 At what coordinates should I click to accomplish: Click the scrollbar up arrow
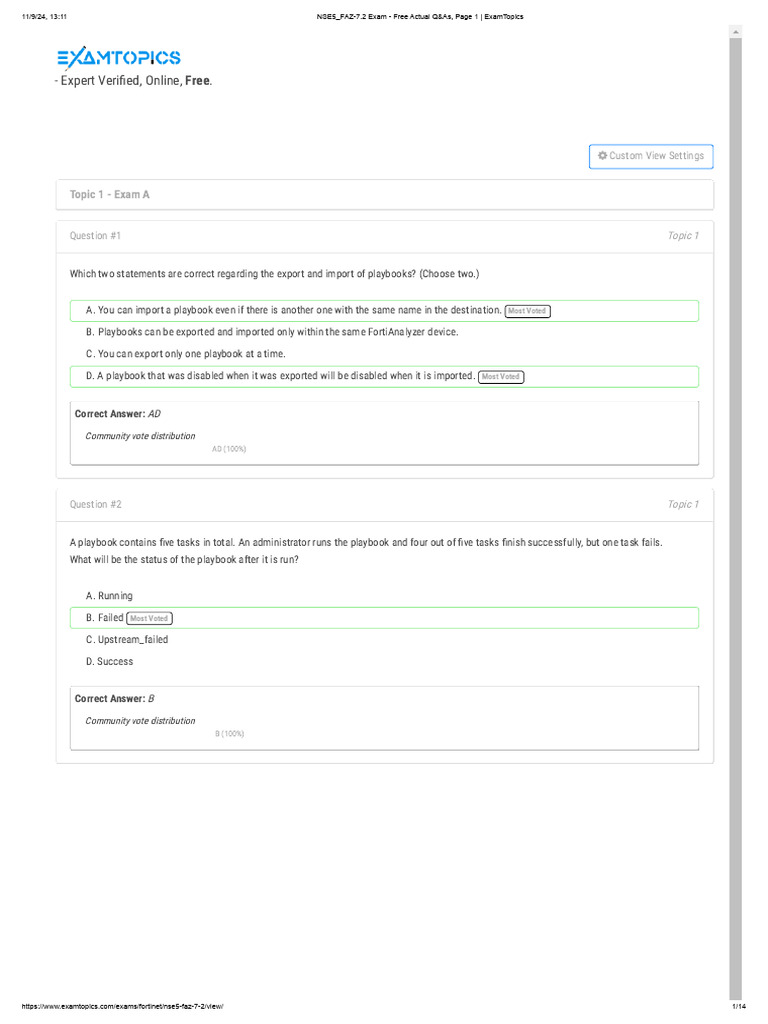tap(735, 31)
